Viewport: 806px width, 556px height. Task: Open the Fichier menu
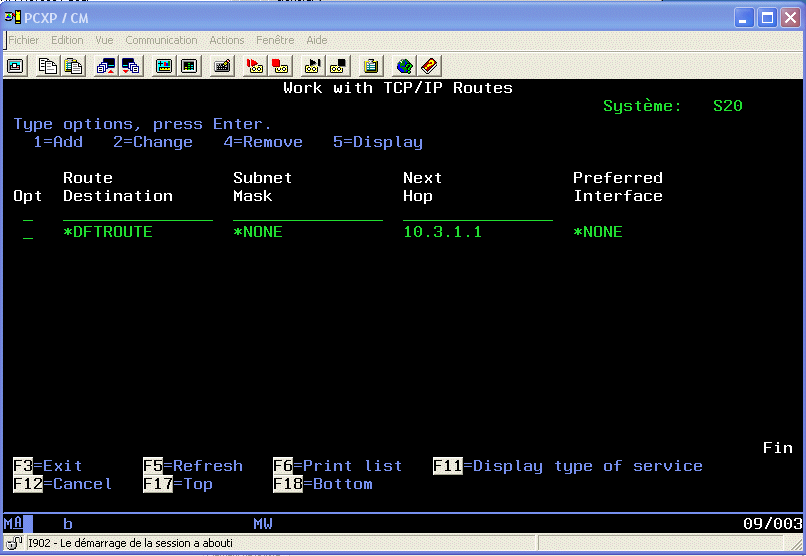24,40
